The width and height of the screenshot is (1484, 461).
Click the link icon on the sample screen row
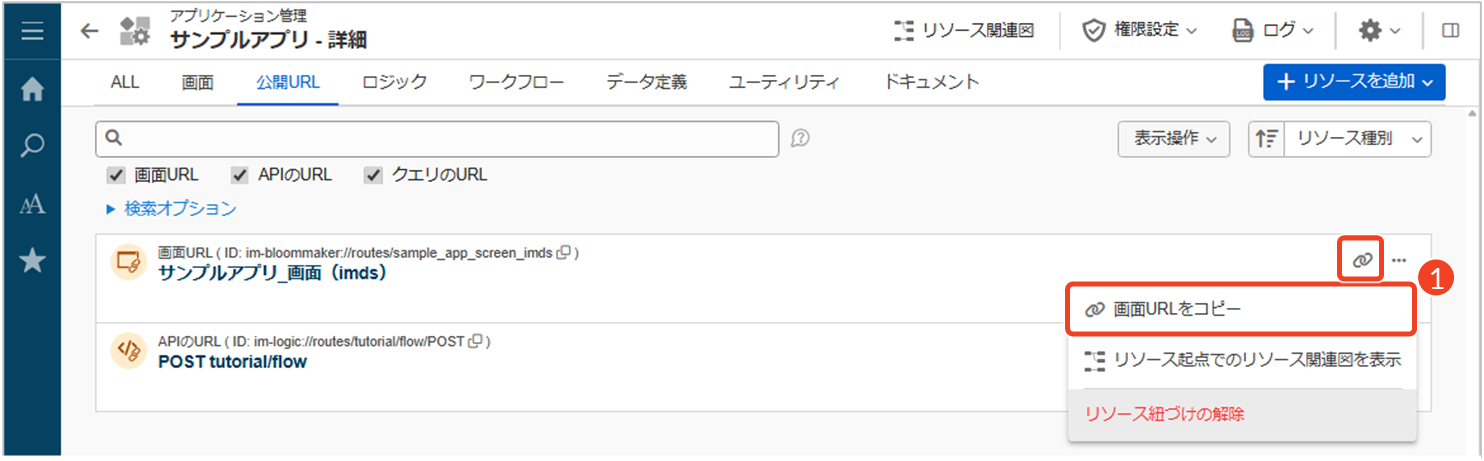coord(1361,260)
